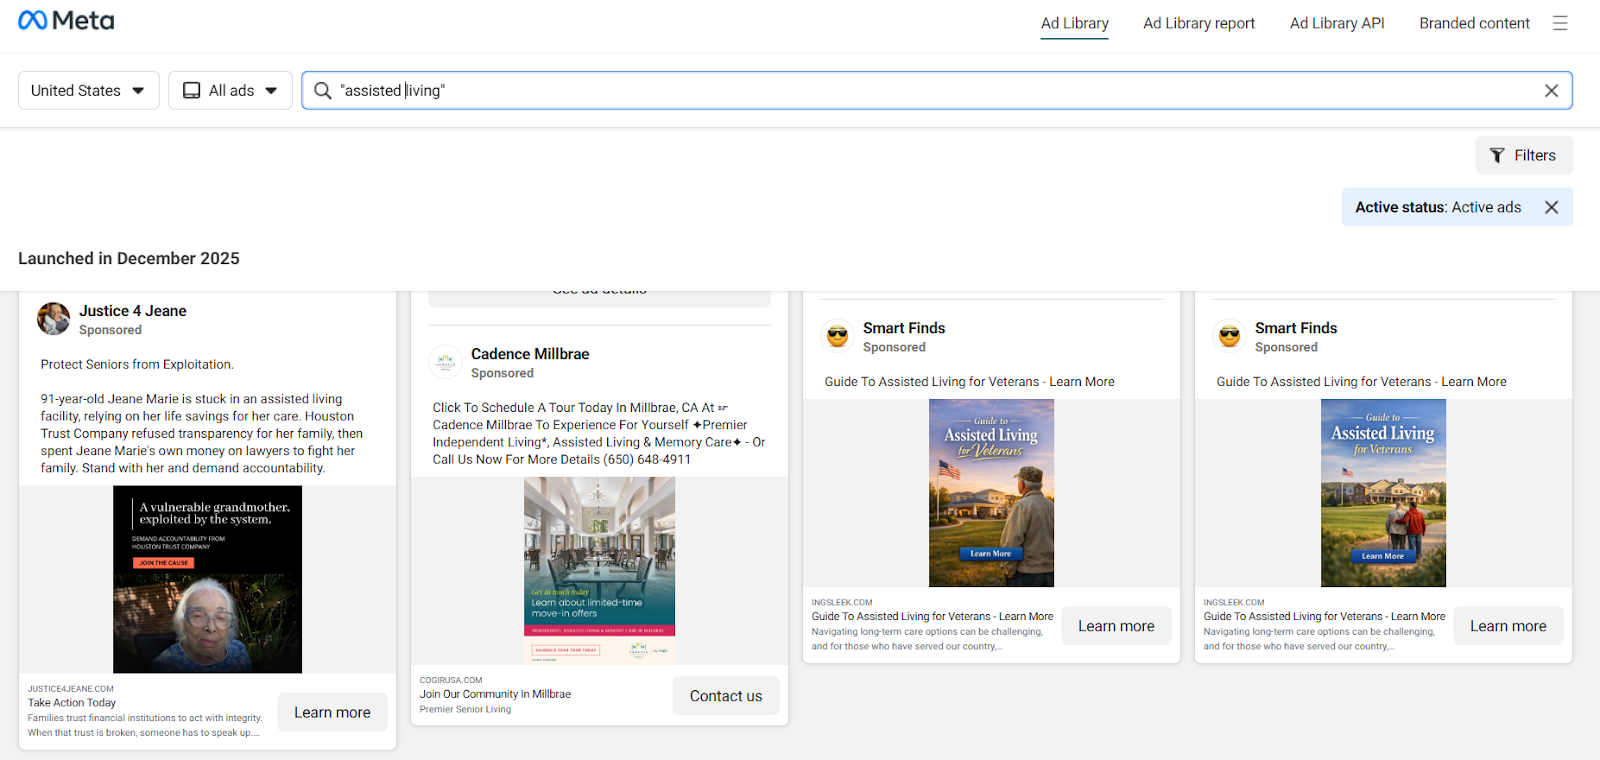Viewport: 1600px width, 760px height.
Task: Open the Ad Library API tab
Action: tap(1337, 23)
